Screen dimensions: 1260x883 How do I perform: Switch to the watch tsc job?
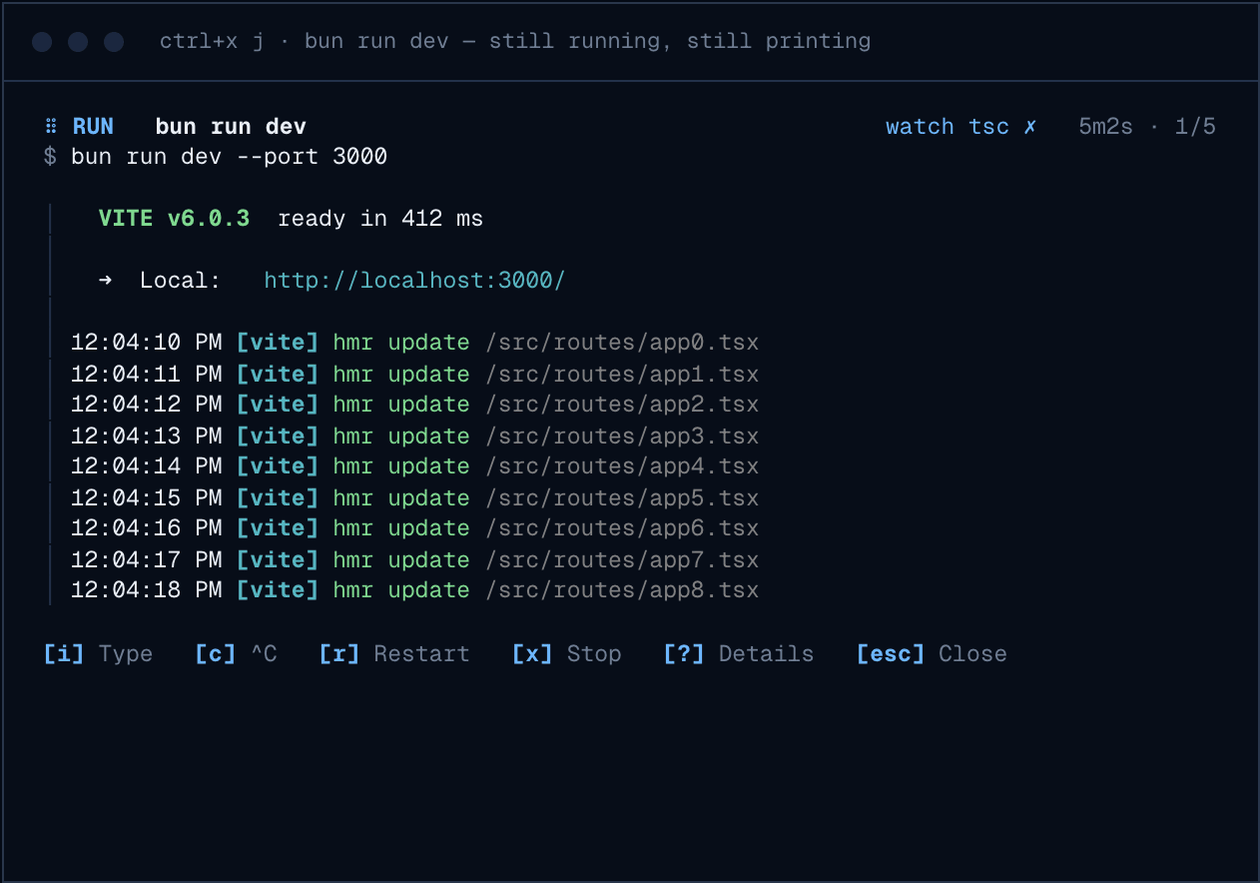961,127
